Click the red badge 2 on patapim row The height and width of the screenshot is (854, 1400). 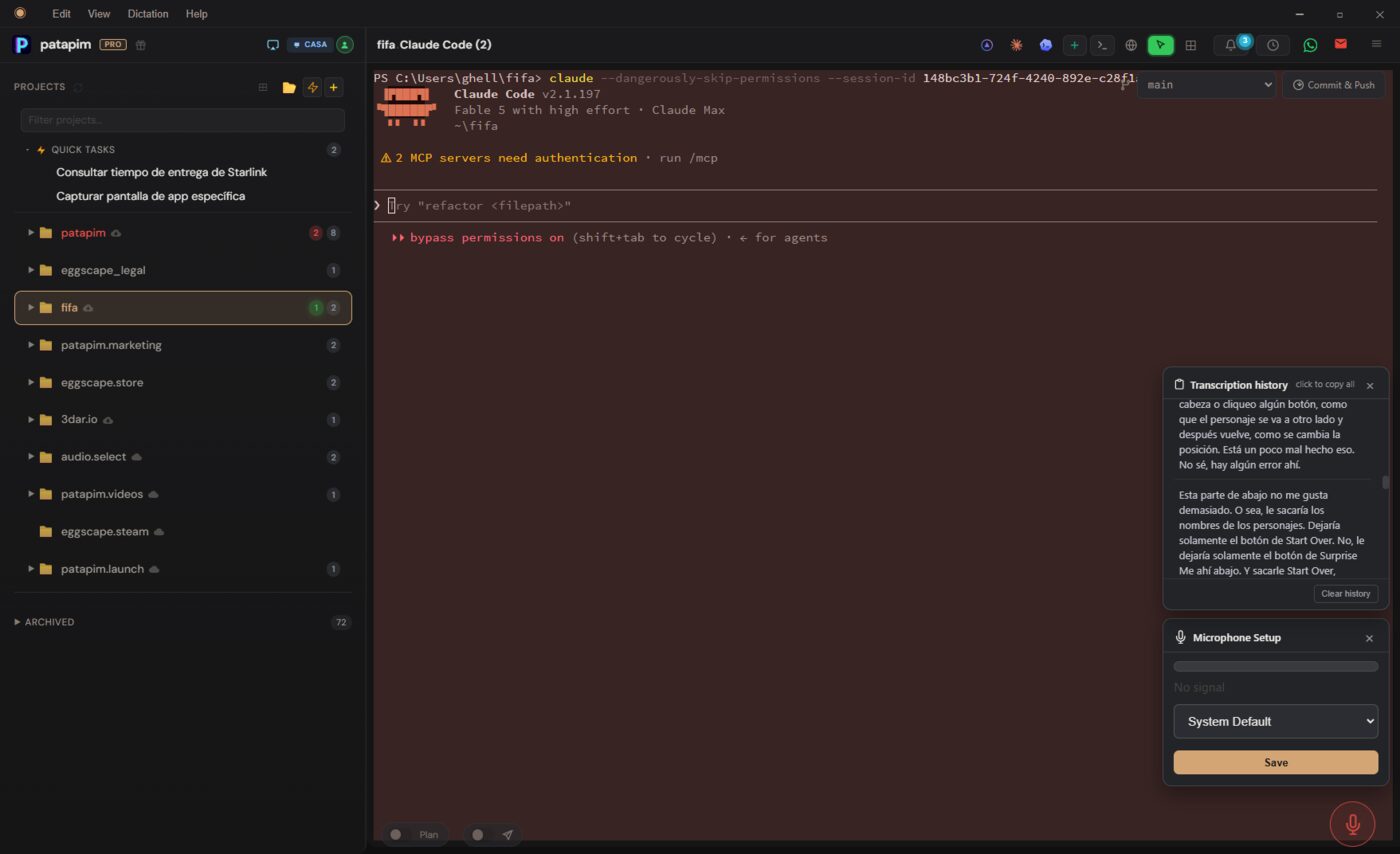[x=316, y=233]
